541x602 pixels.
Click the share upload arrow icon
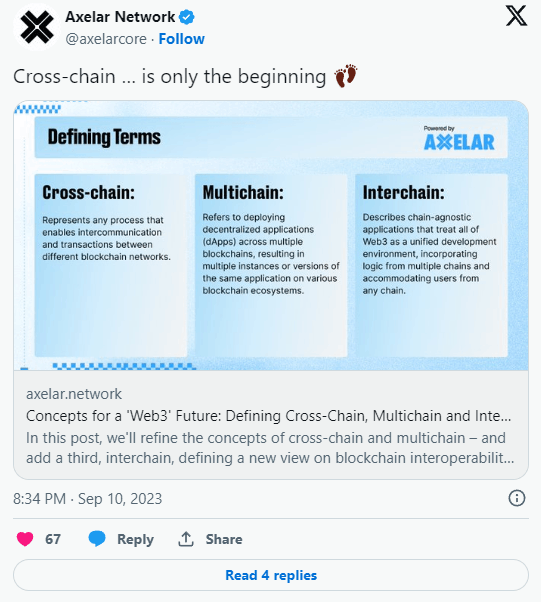186,539
